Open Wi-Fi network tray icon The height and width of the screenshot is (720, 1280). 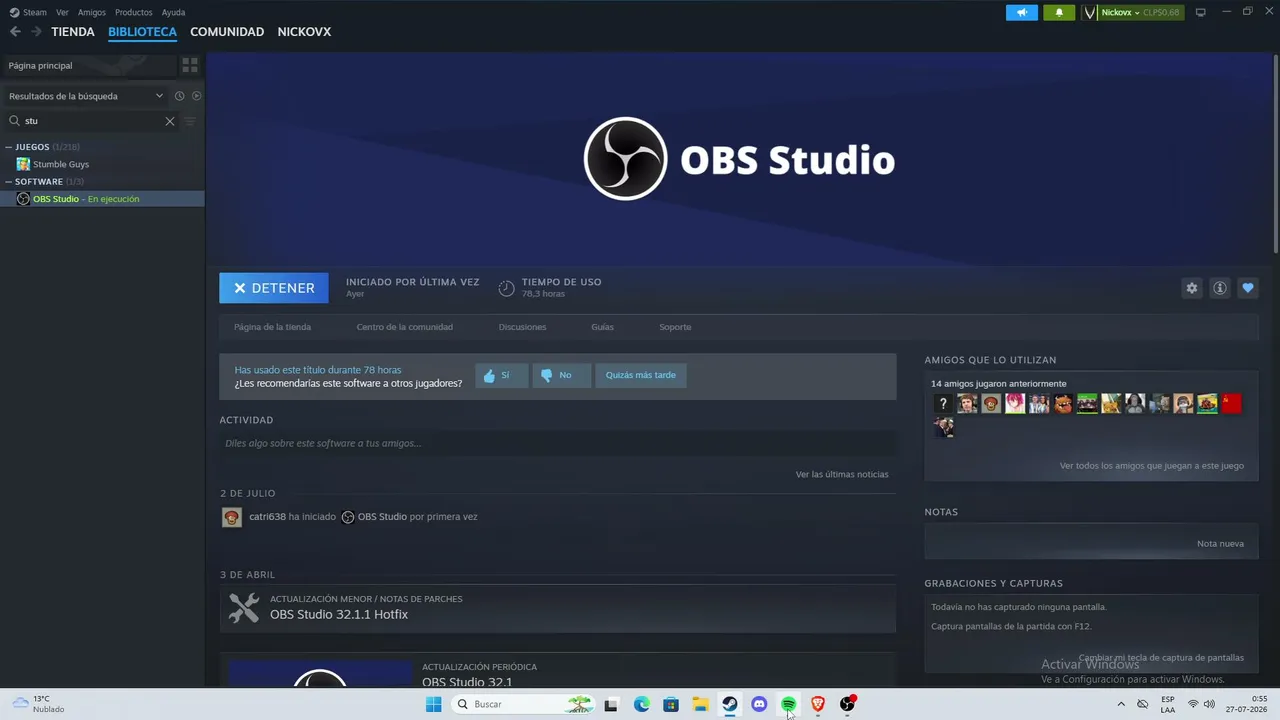(1193, 704)
